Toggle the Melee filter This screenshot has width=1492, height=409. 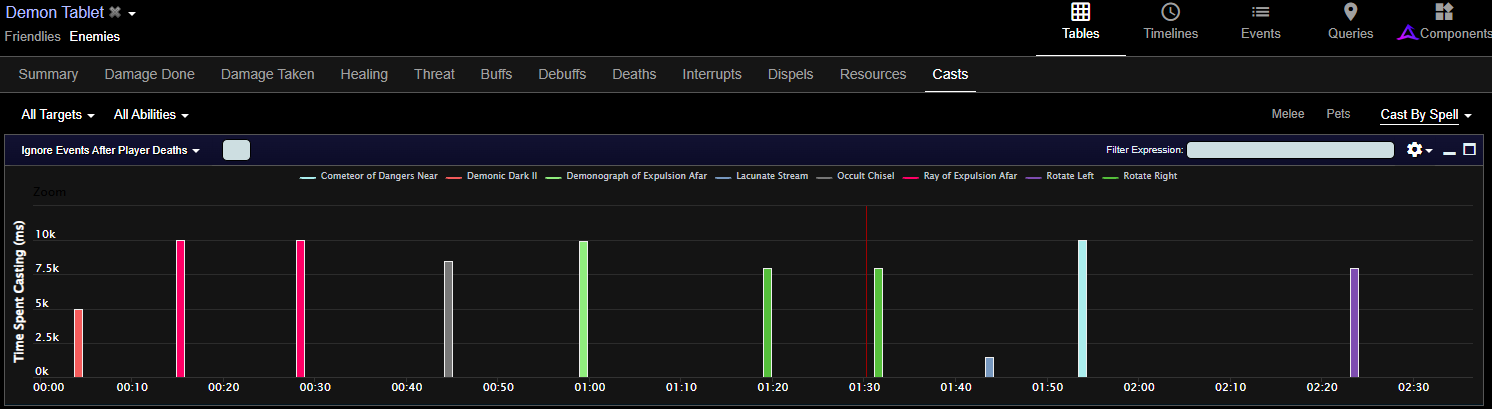1287,114
